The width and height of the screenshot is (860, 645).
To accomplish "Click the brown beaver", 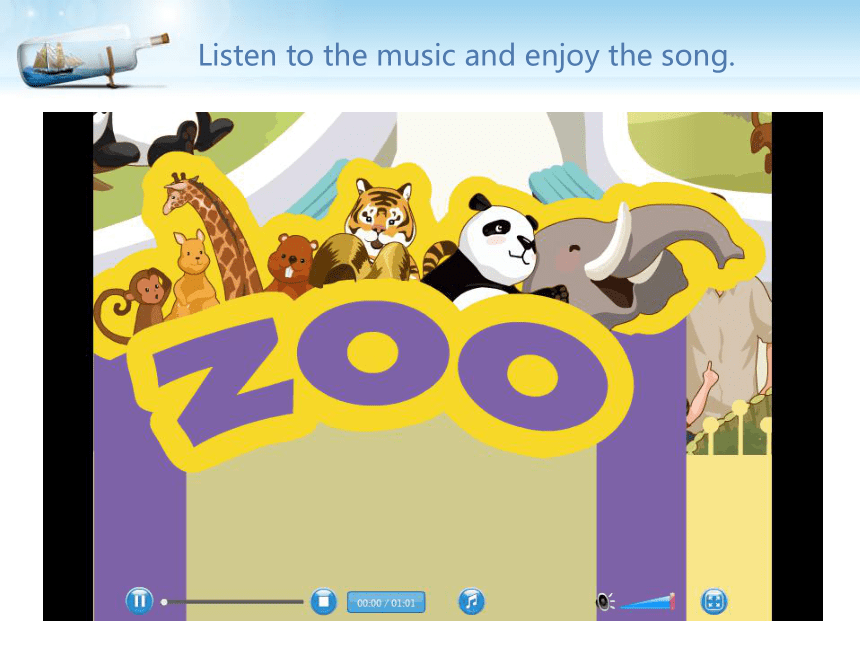I will coord(291,263).
